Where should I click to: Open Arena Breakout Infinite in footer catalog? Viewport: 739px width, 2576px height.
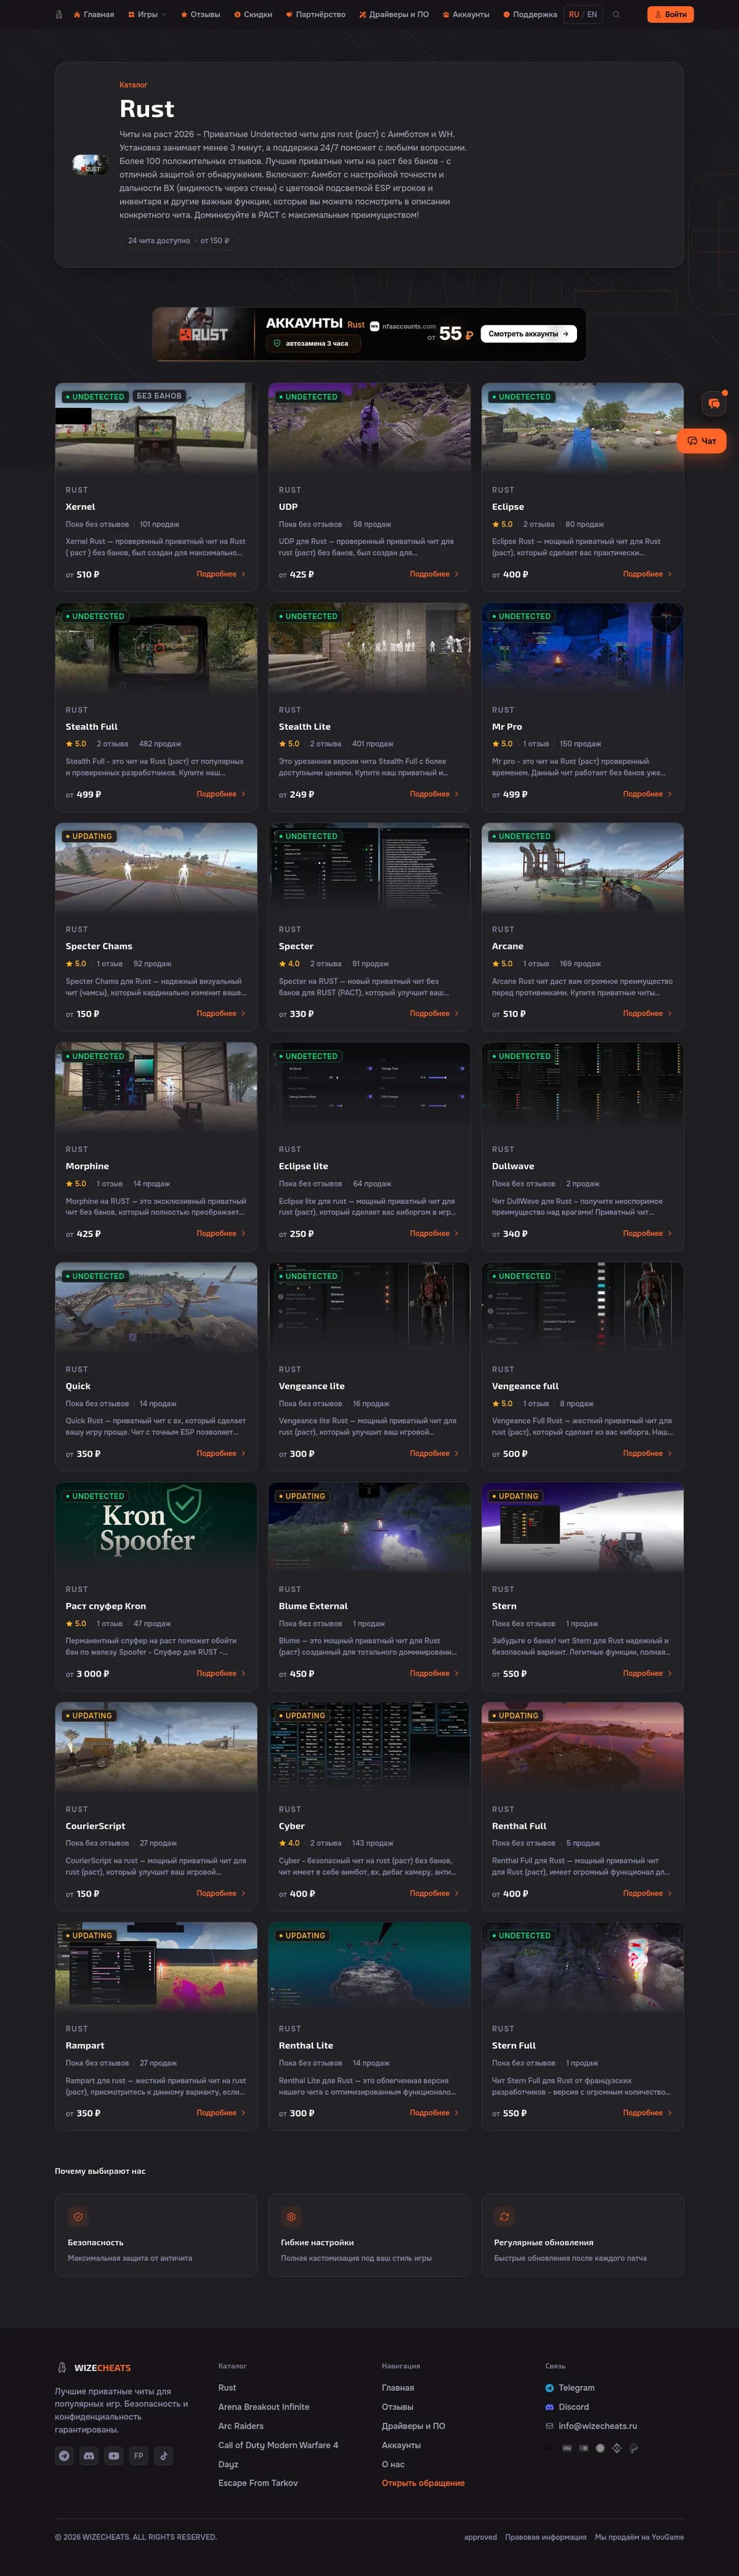pyautogui.click(x=264, y=2407)
